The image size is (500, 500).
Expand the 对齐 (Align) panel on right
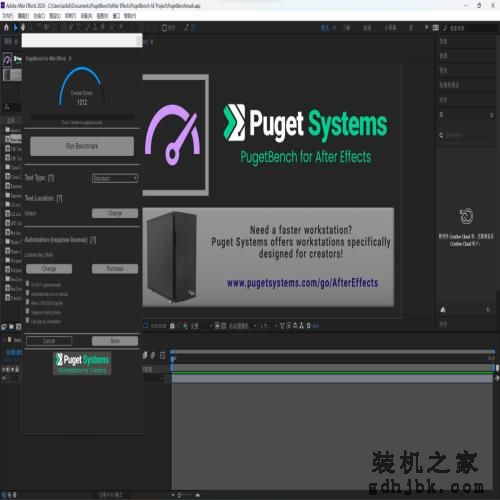[443, 100]
